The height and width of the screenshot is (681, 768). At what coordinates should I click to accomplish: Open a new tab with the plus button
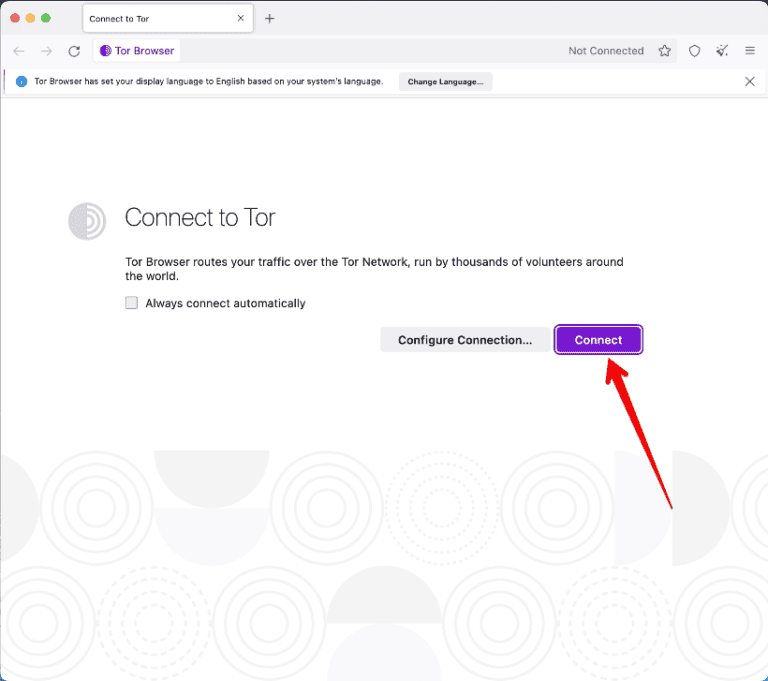click(x=269, y=19)
